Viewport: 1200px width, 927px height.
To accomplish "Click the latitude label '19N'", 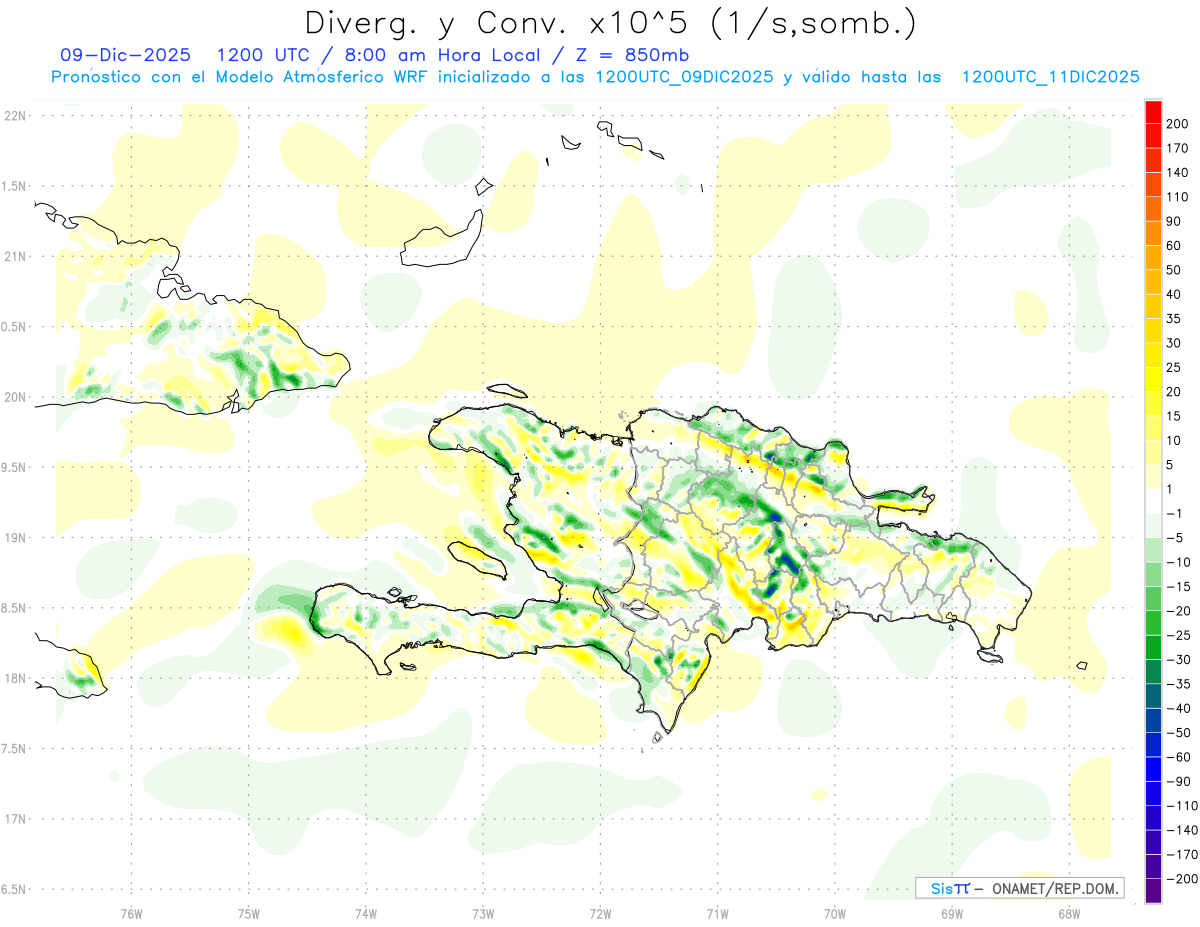I will [x=14, y=538].
